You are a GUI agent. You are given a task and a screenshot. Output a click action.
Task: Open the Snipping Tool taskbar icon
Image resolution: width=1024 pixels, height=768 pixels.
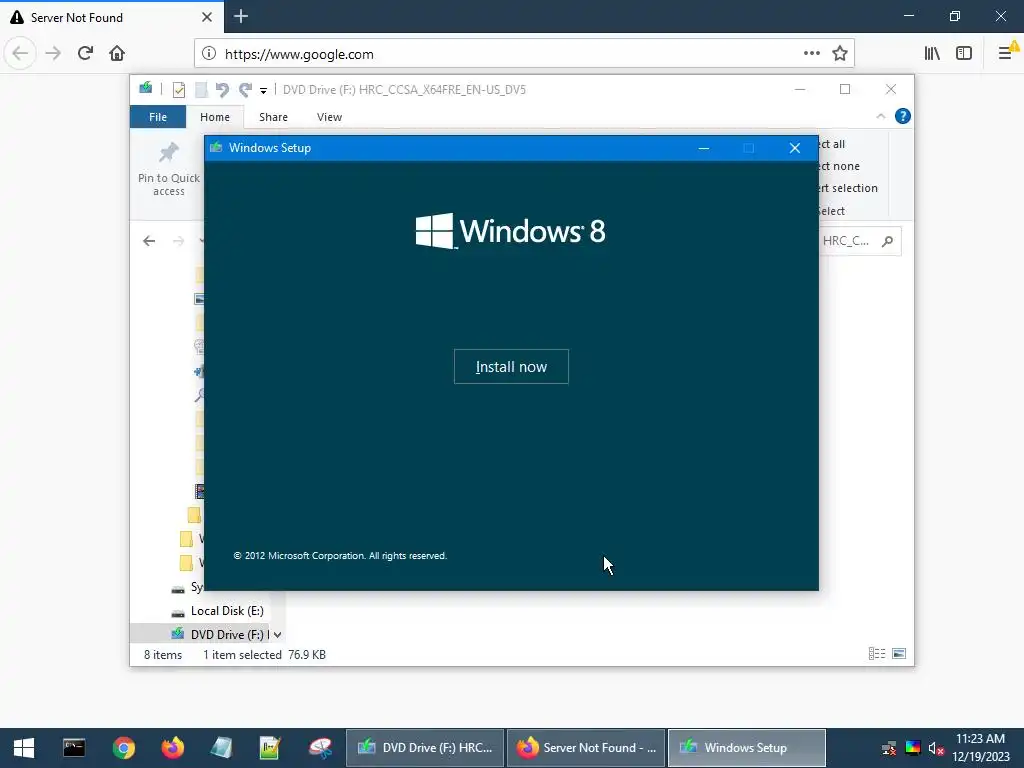pyautogui.click(x=321, y=748)
